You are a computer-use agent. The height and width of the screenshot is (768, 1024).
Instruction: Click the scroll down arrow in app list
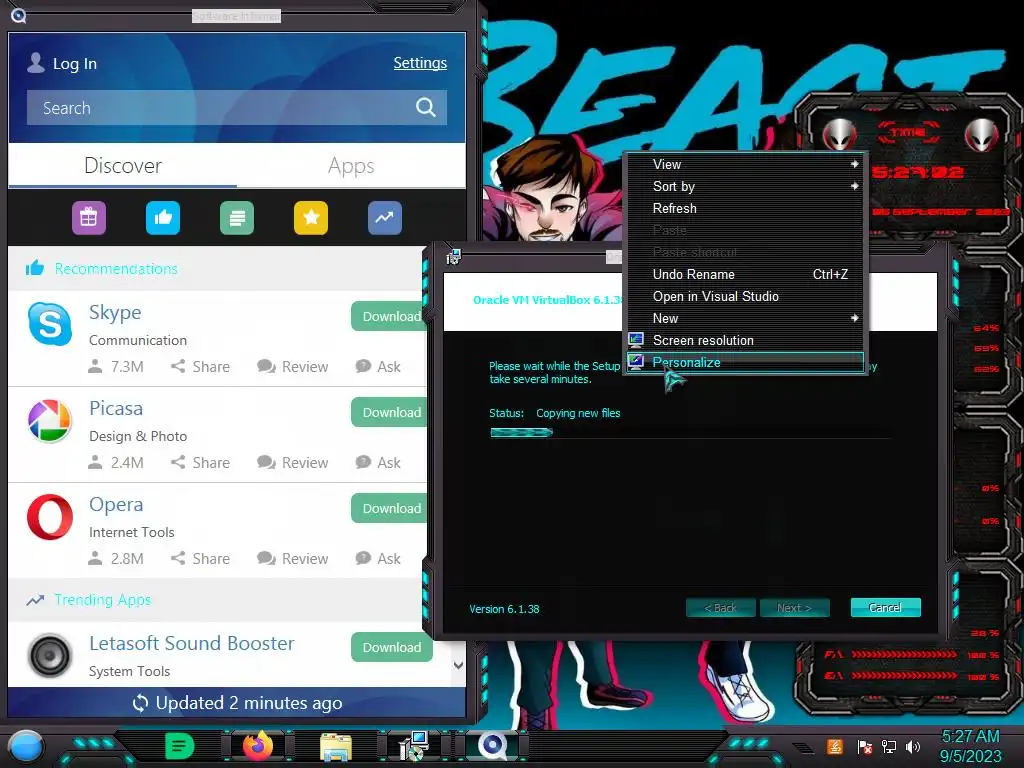[458, 665]
